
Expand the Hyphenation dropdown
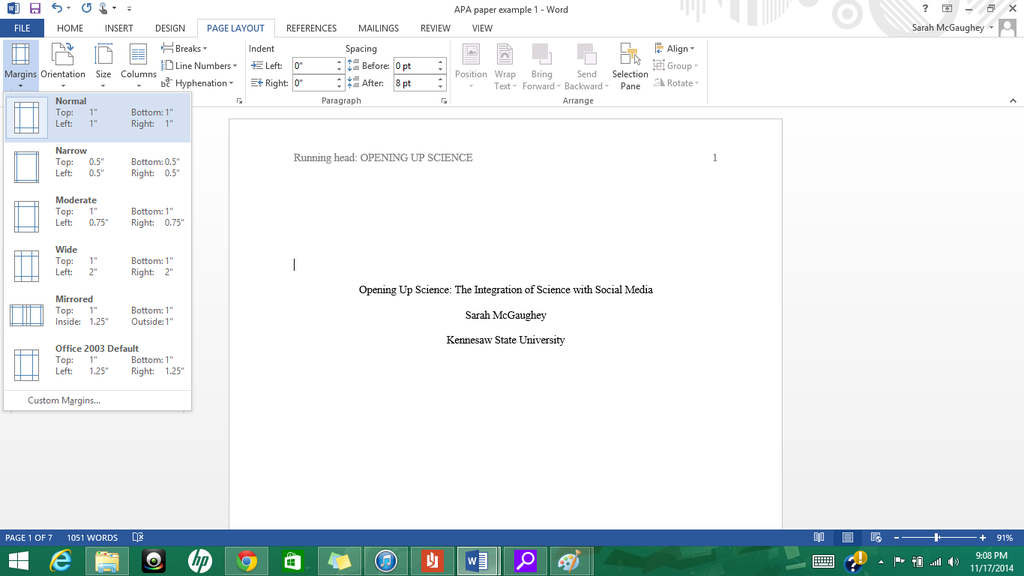(x=197, y=83)
